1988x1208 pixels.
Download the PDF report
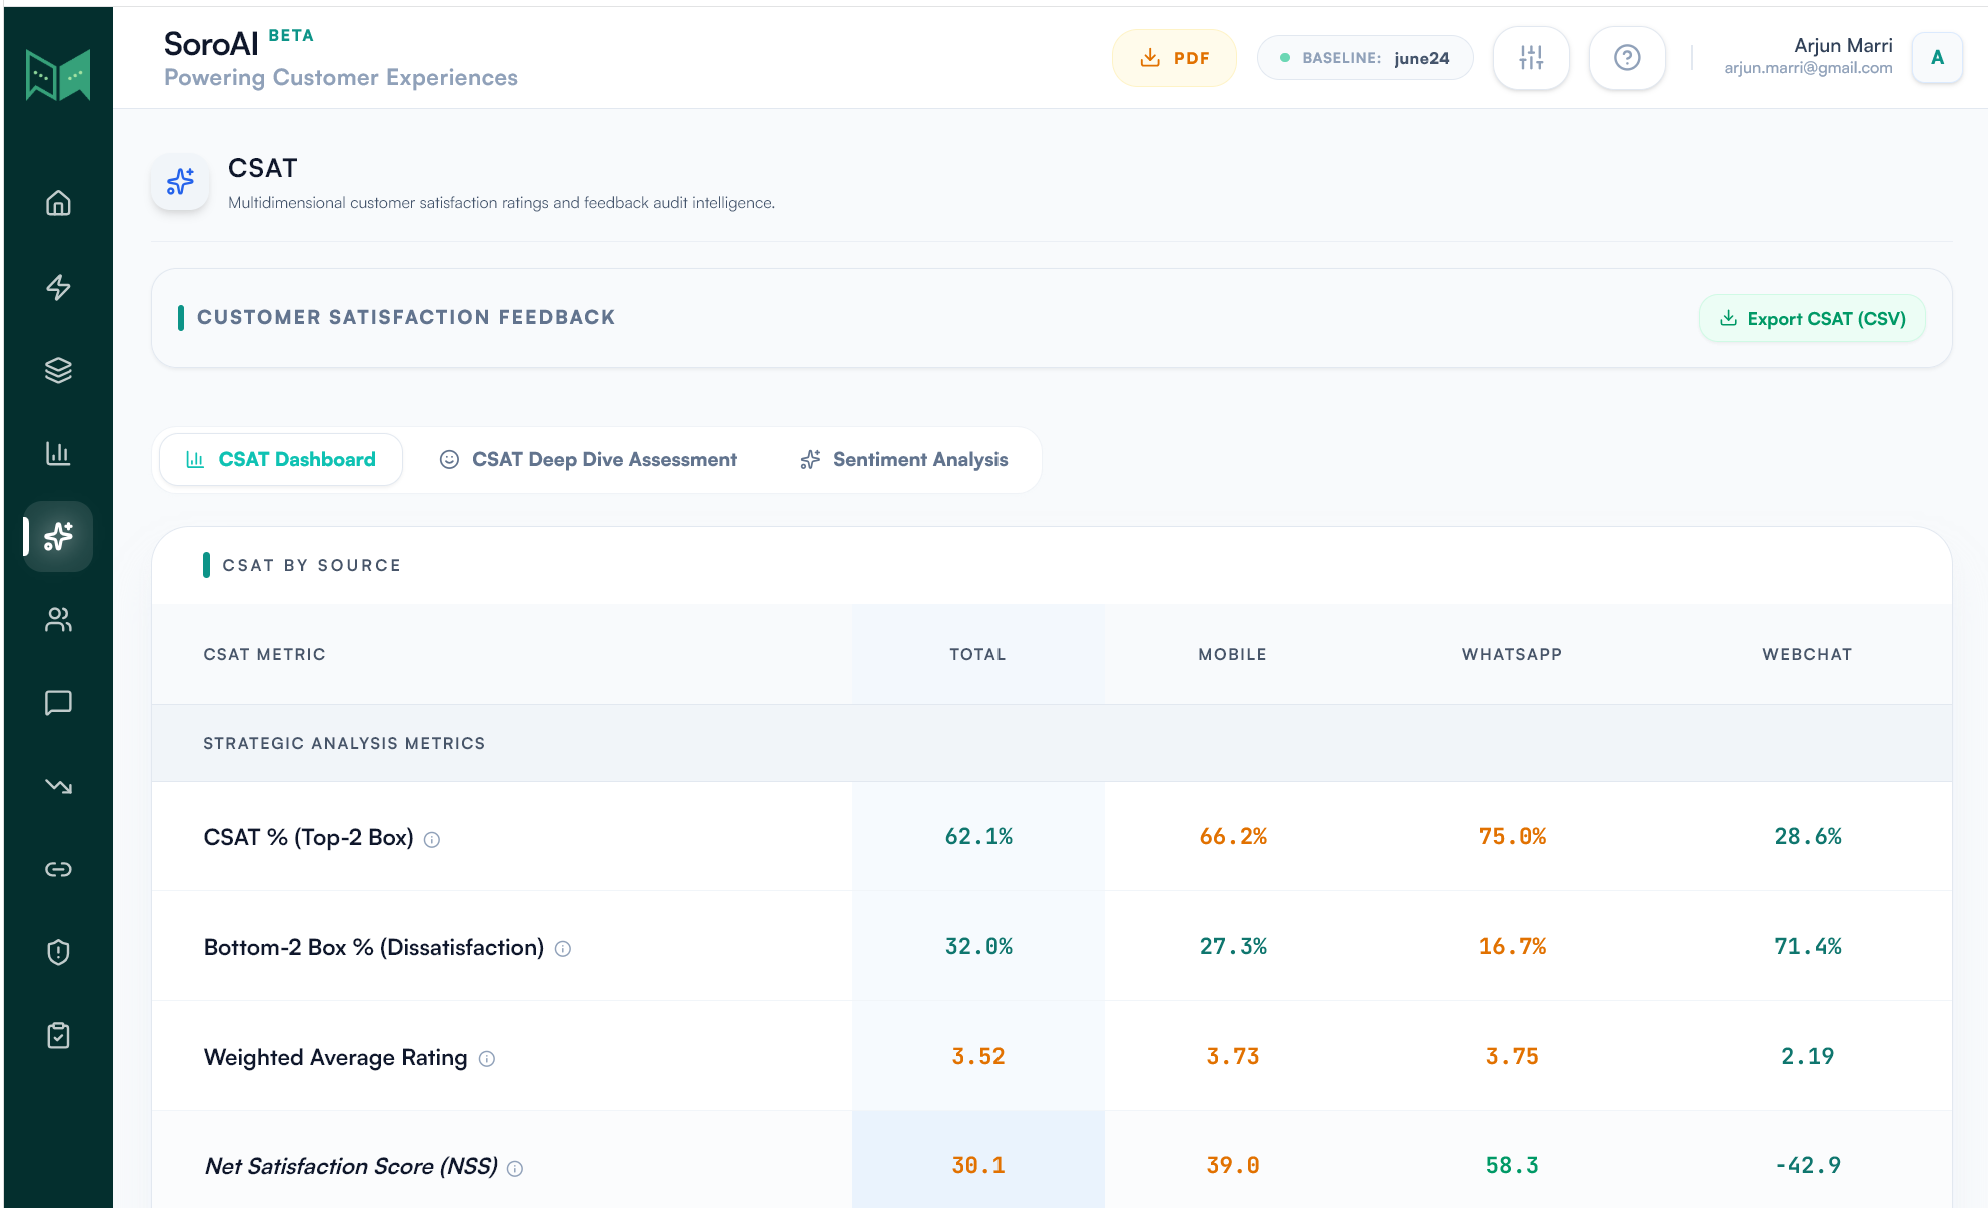pos(1175,58)
